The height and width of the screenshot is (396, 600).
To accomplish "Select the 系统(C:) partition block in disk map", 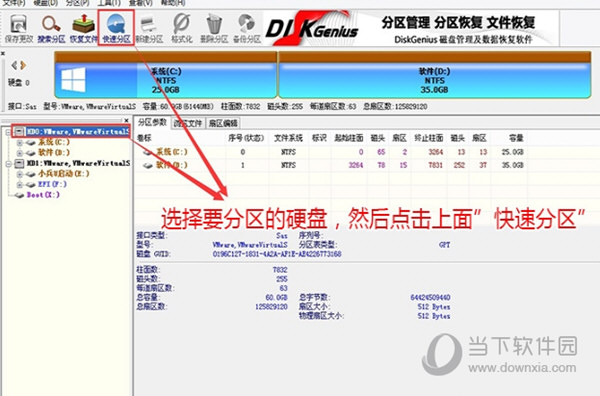I will pos(166,75).
